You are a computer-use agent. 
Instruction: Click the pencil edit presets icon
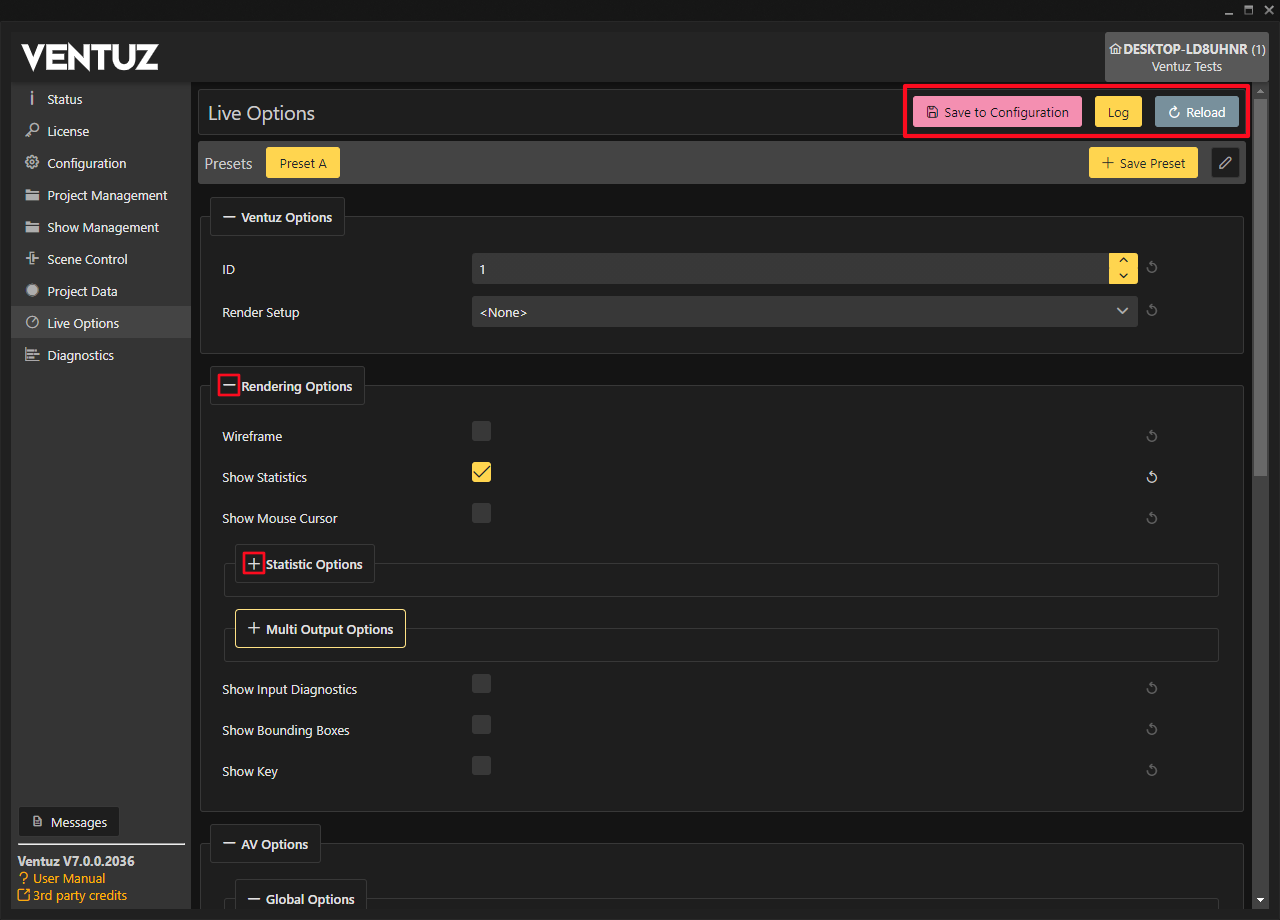[1225, 163]
